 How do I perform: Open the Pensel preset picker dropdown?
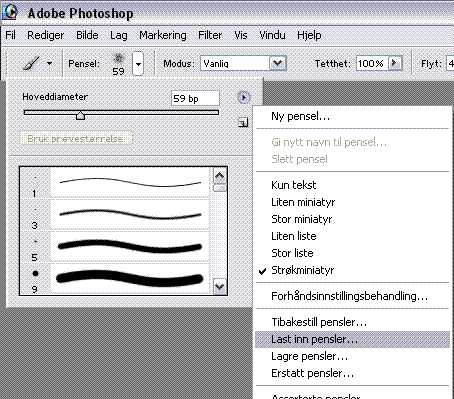pyautogui.click(x=138, y=63)
